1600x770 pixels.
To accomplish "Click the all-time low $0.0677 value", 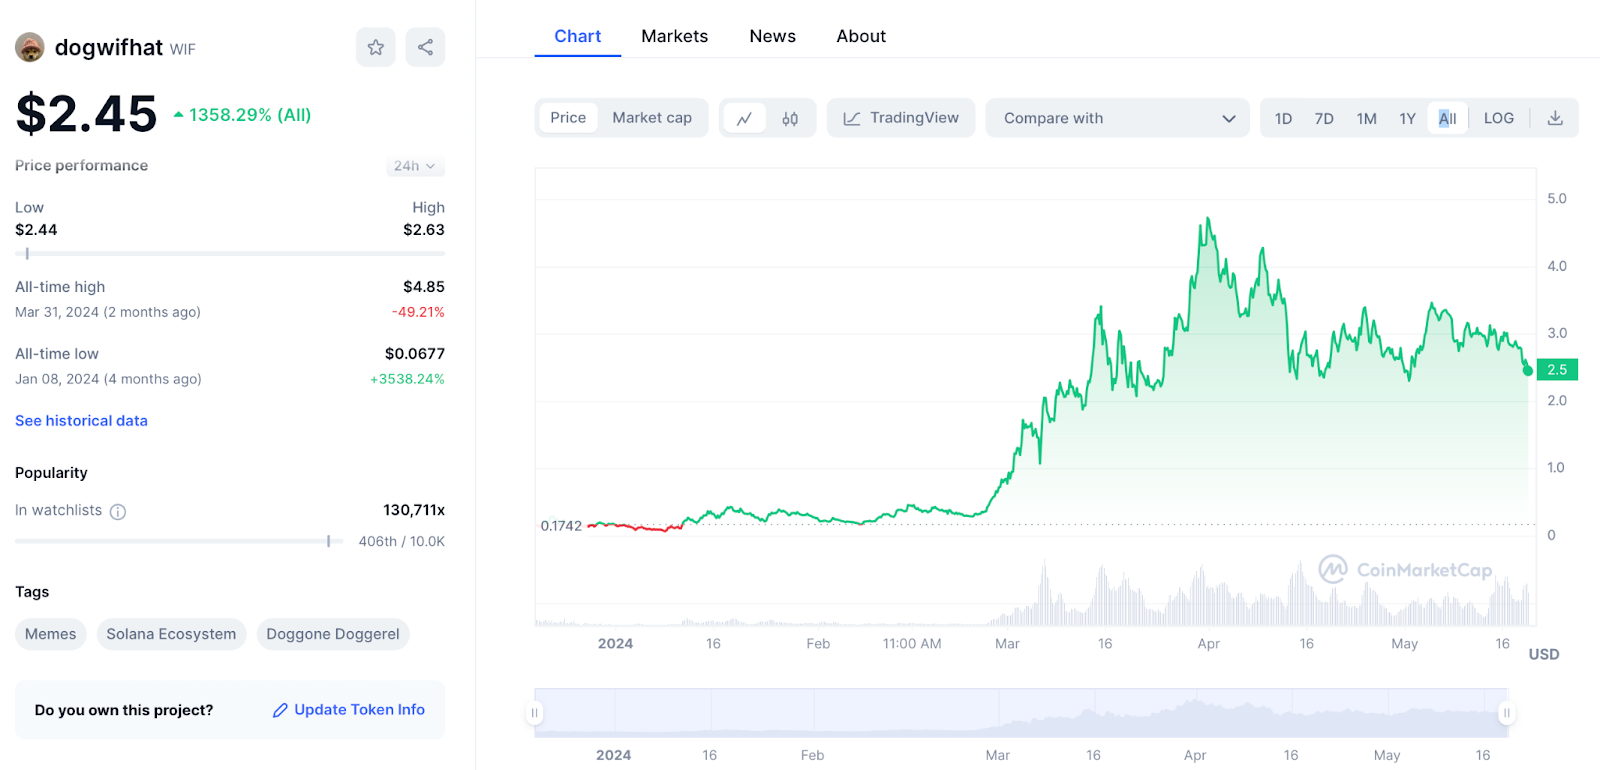I will pyautogui.click(x=415, y=354).
